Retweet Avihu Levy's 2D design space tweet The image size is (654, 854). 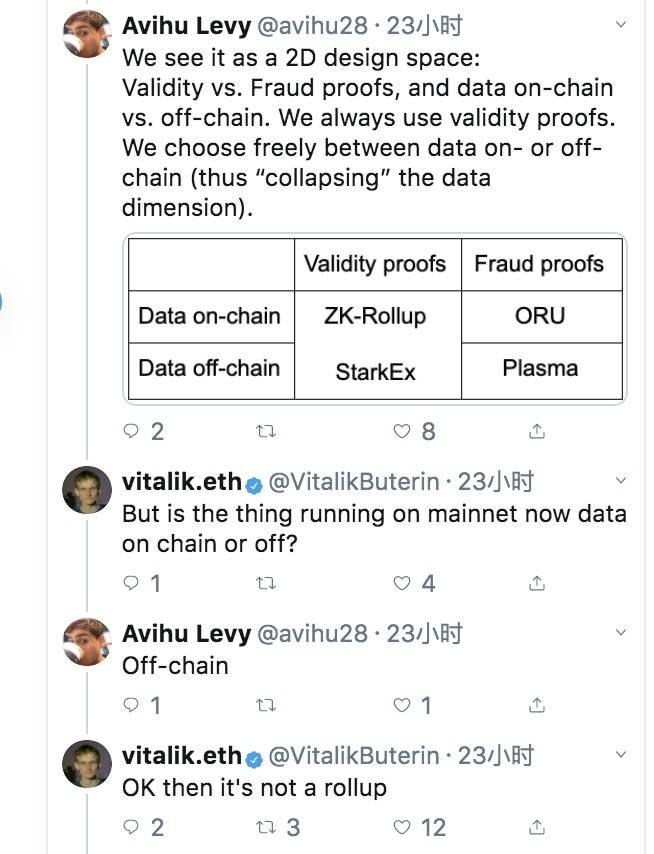(x=266, y=431)
